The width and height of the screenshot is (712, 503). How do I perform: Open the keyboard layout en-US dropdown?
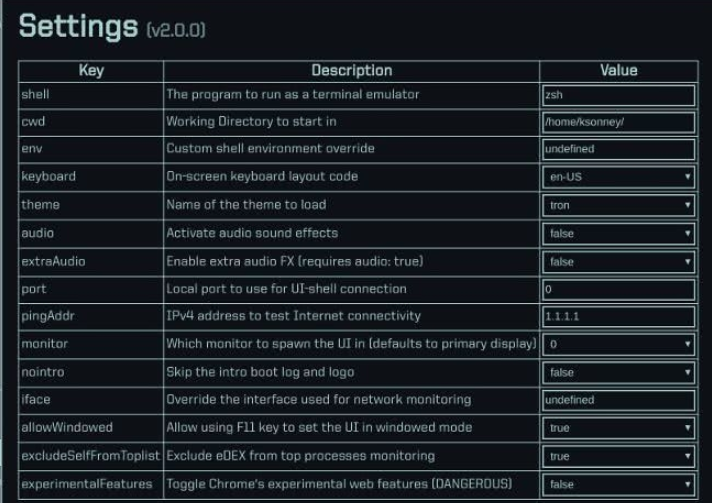click(618, 177)
